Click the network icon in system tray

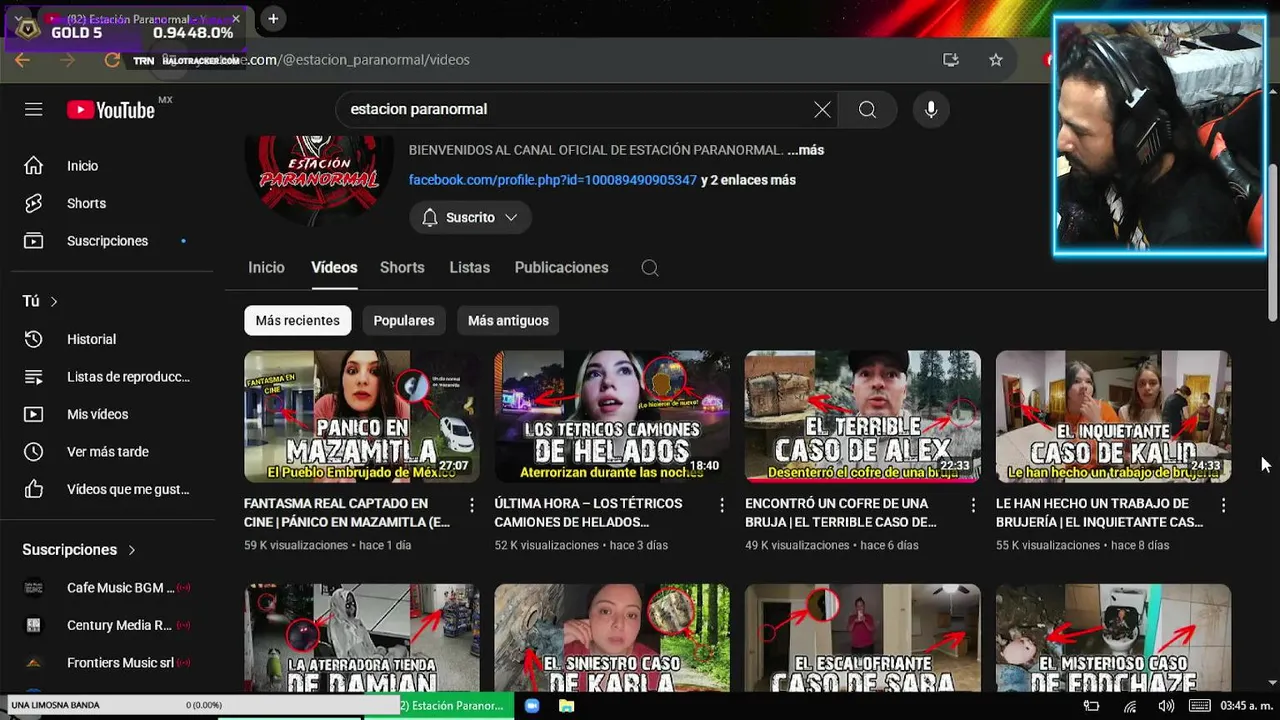tap(1130, 706)
